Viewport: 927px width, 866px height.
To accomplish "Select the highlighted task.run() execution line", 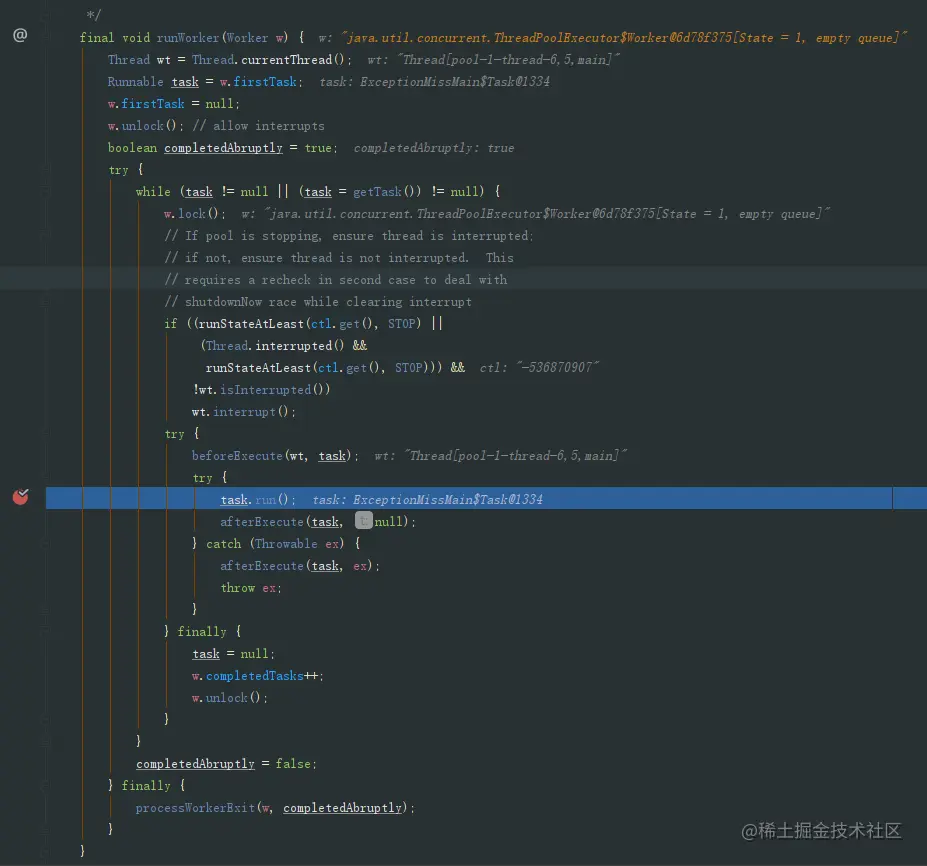I will coord(469,498).
